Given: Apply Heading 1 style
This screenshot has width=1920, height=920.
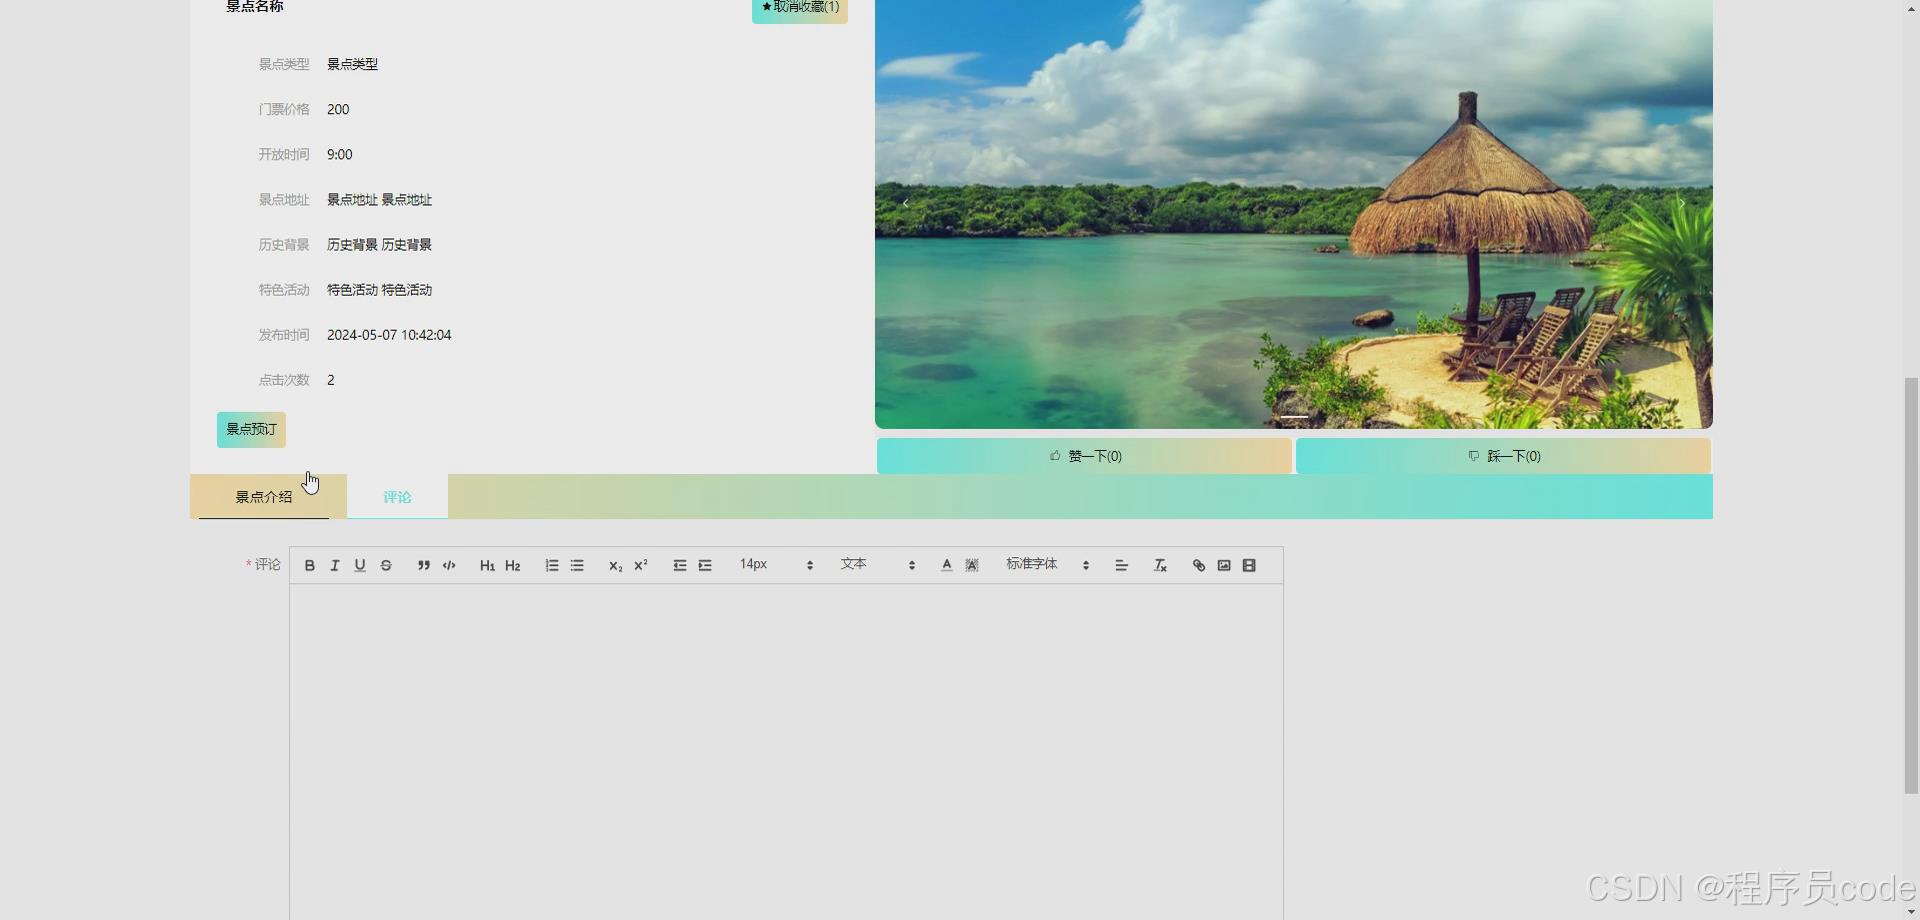Looking at the screenshot, I should (x=487, y=566).
